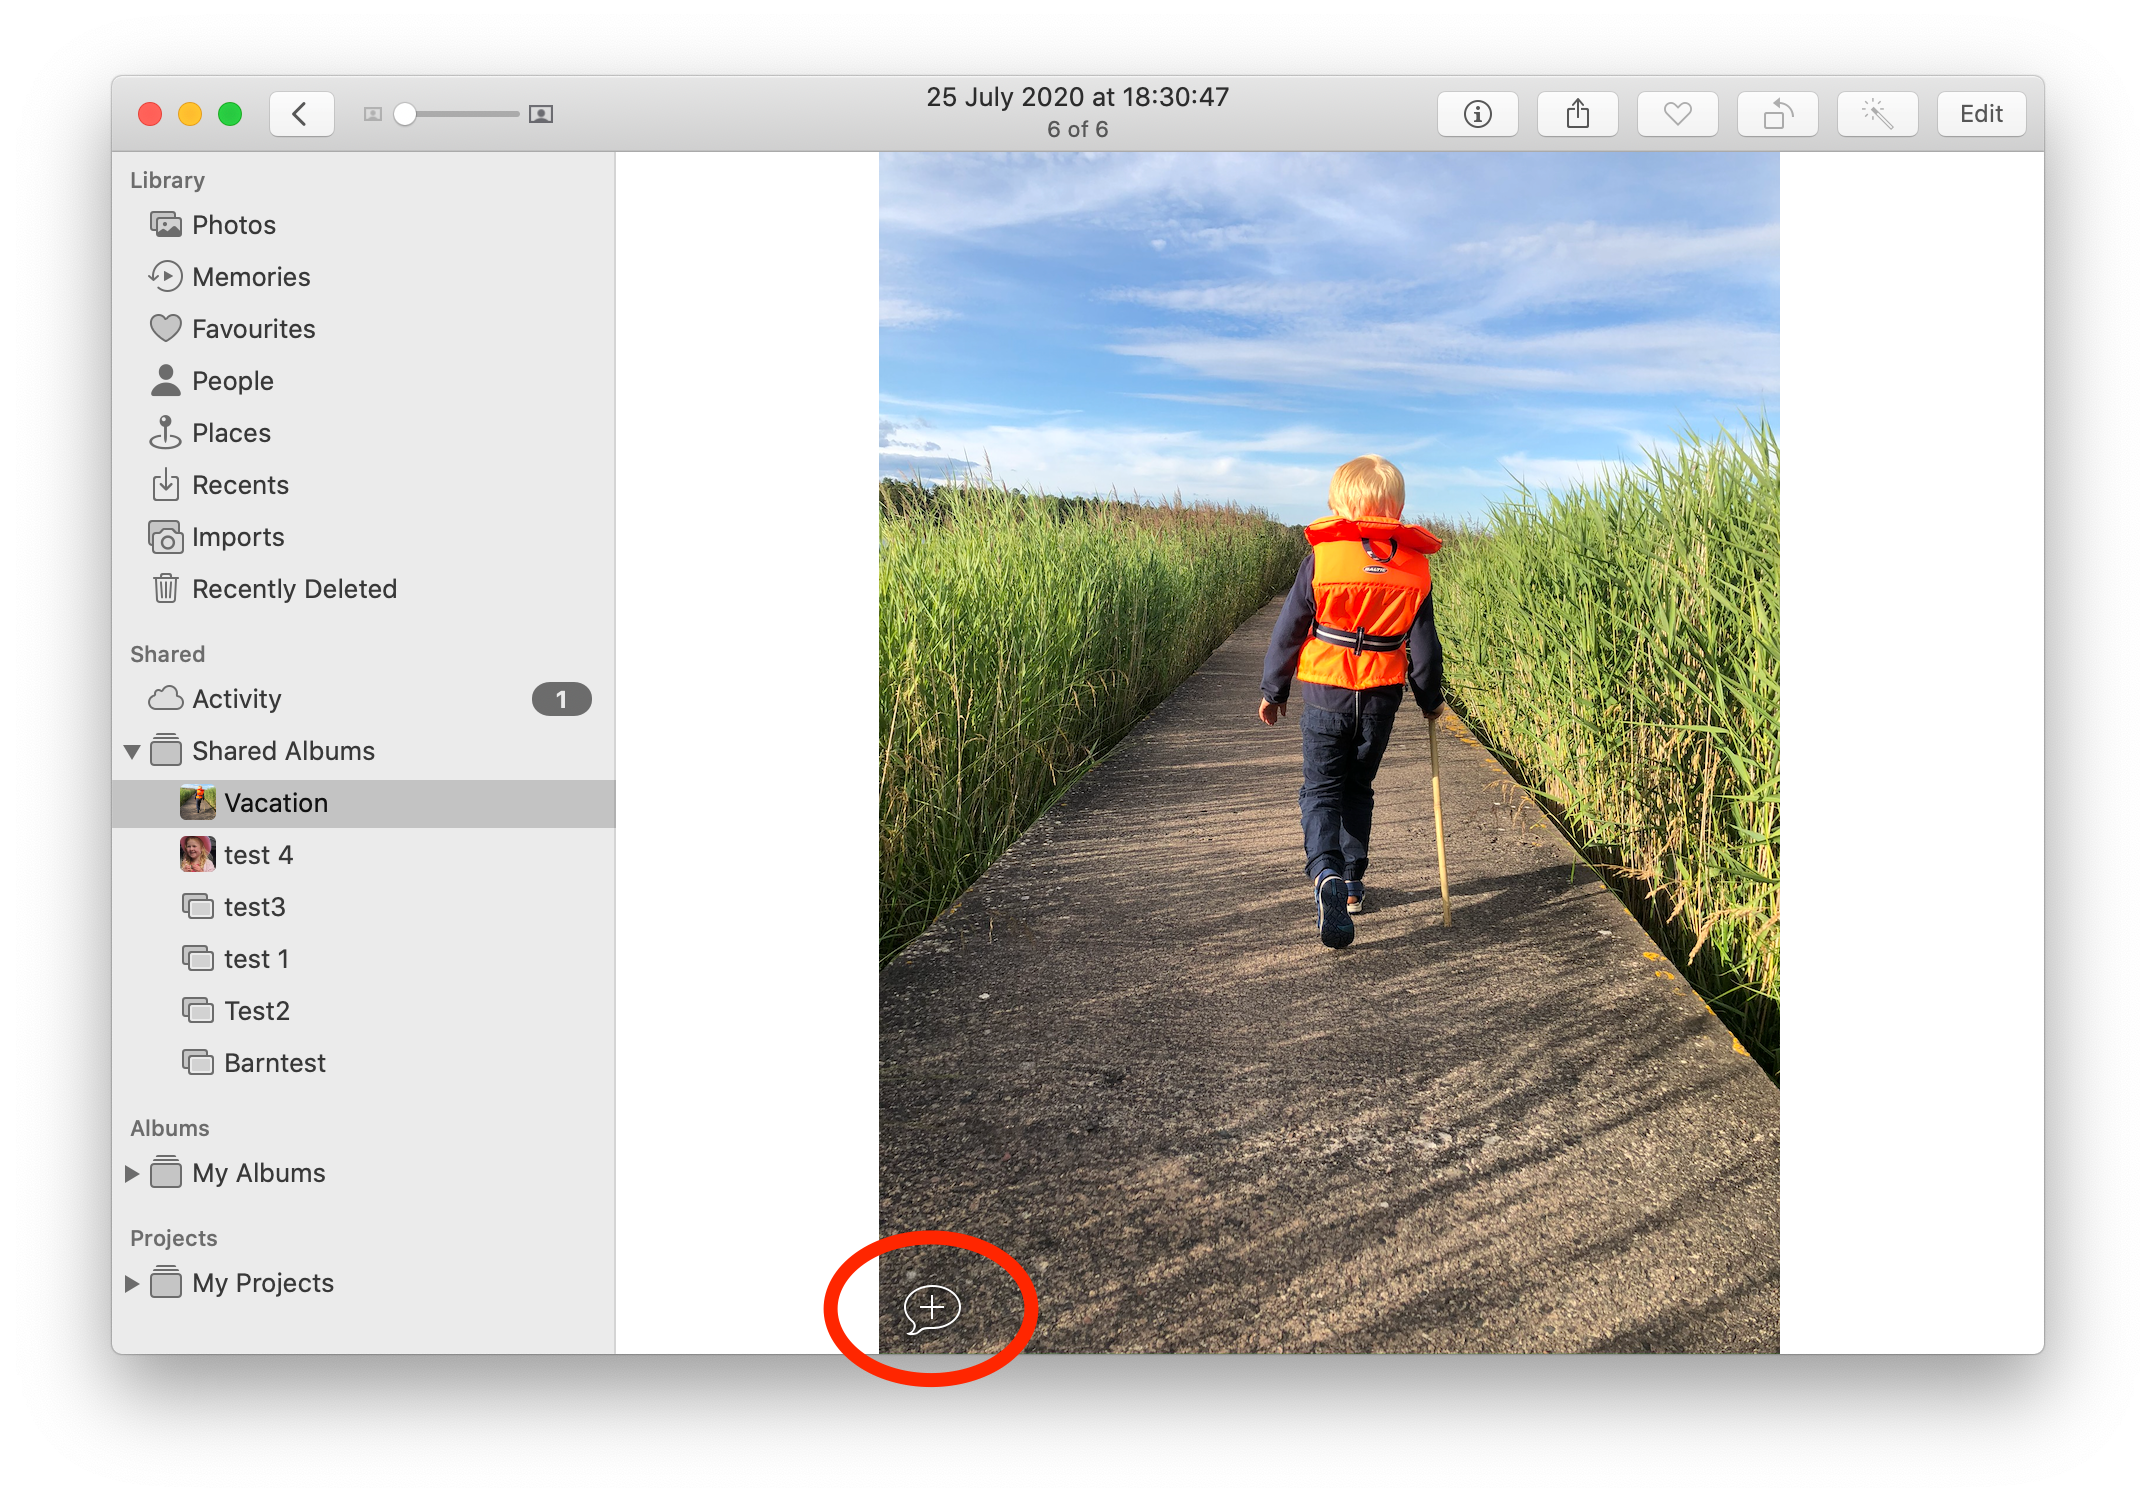Expand the My Albums disclosure triangle

click(132, 1173)
